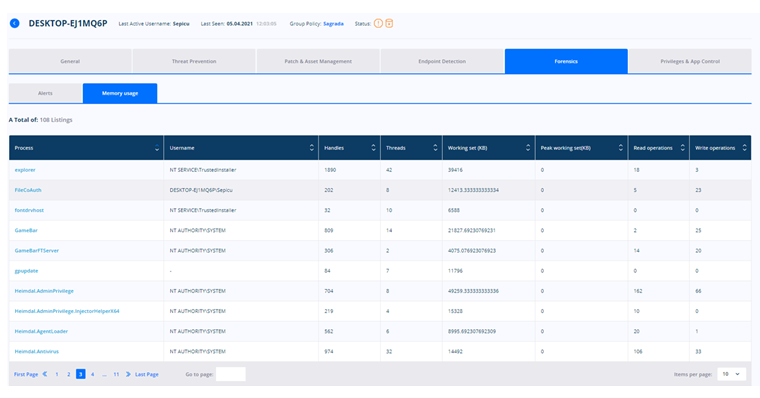The image size is (760, 398).
Task: Sort table by Read operations
Action: [682, 148]
